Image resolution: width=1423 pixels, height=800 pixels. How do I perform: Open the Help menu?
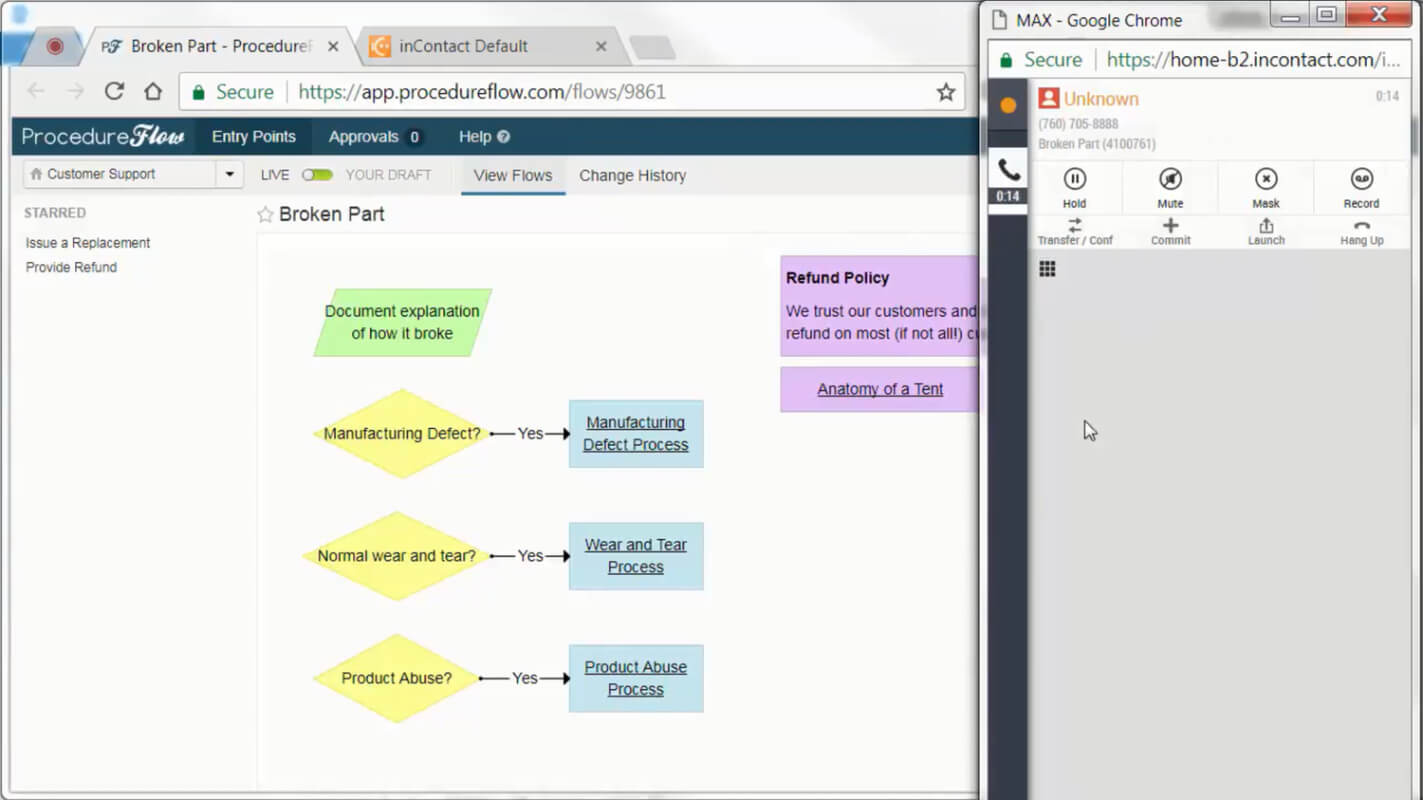pyautogui.click(x=484, y=136)
